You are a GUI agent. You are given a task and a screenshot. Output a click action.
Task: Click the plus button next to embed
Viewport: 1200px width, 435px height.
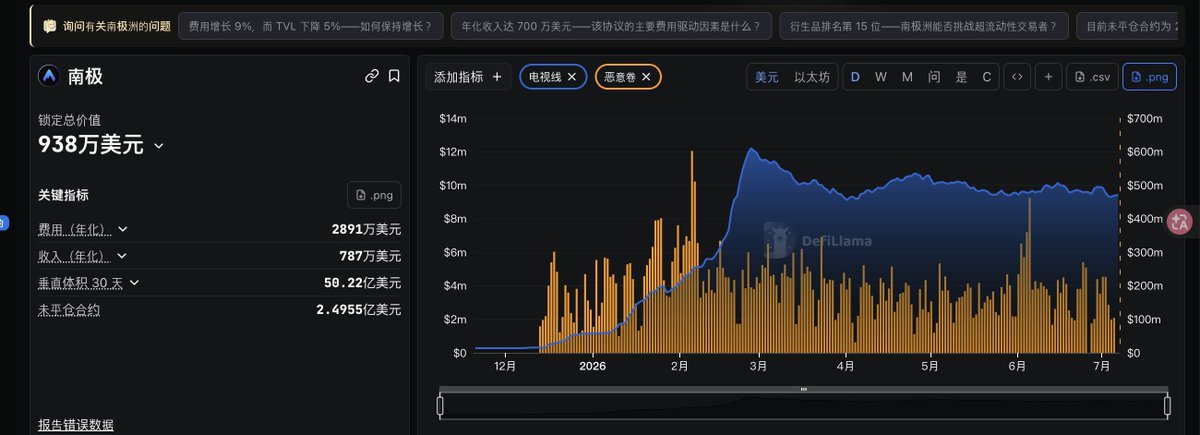click(x=1048, y=77)
